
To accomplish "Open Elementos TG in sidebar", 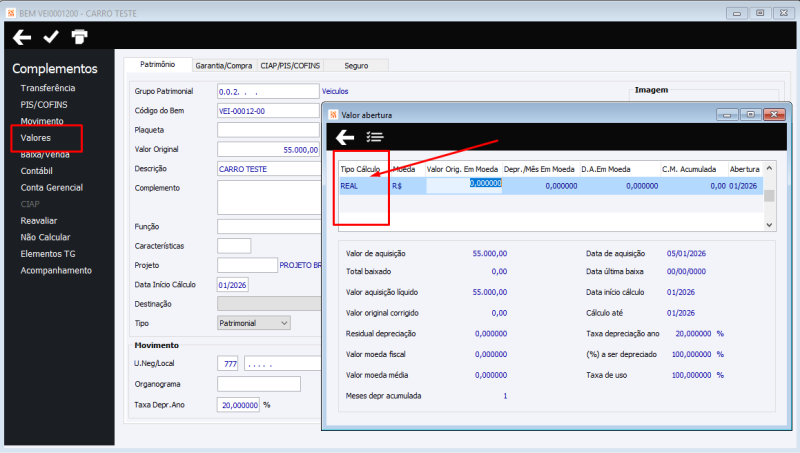I will pyautogui.click(x=48, y=254).
